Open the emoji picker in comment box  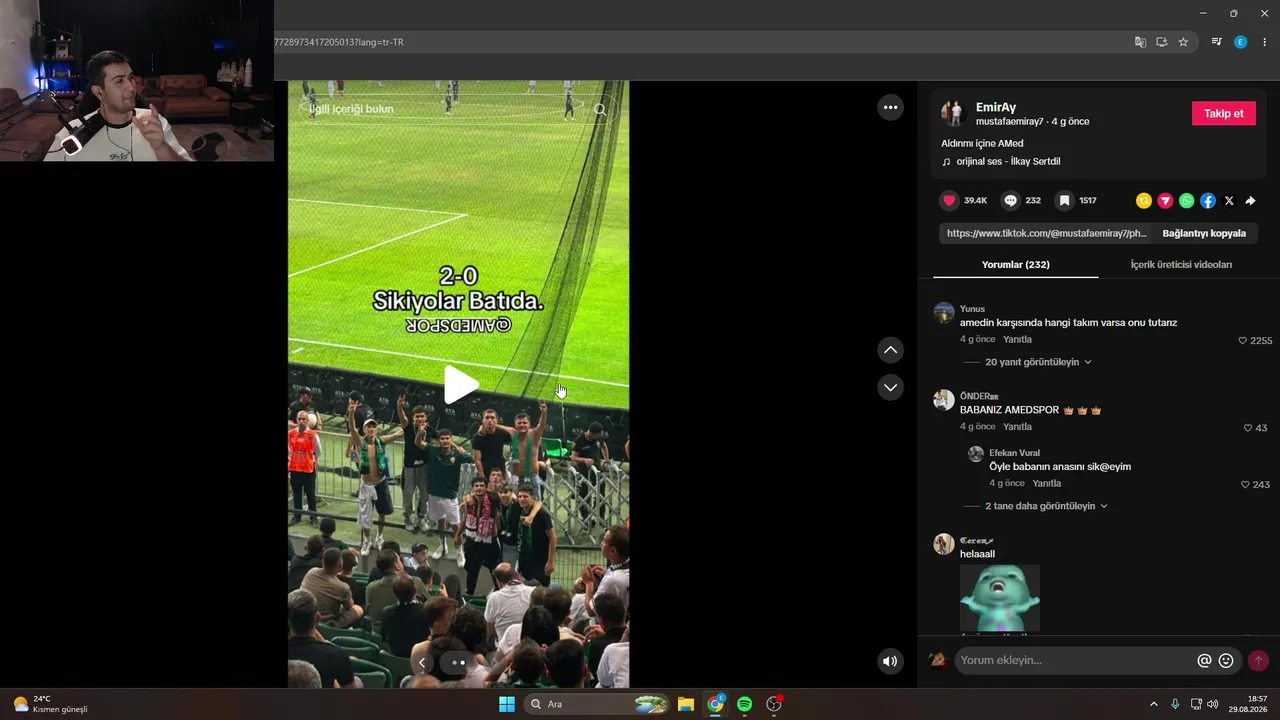[1226, 660]
